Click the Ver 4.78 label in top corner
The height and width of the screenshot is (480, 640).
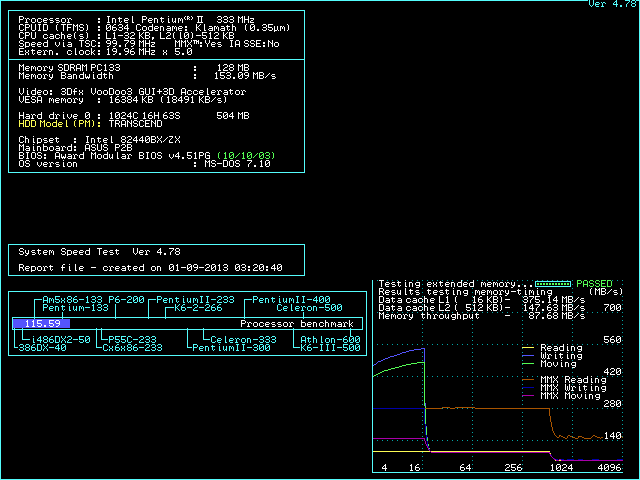pos(612,4)
